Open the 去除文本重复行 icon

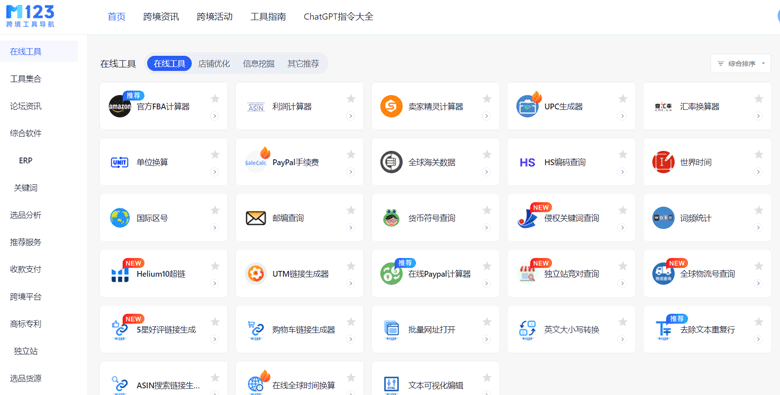[663, 330]
